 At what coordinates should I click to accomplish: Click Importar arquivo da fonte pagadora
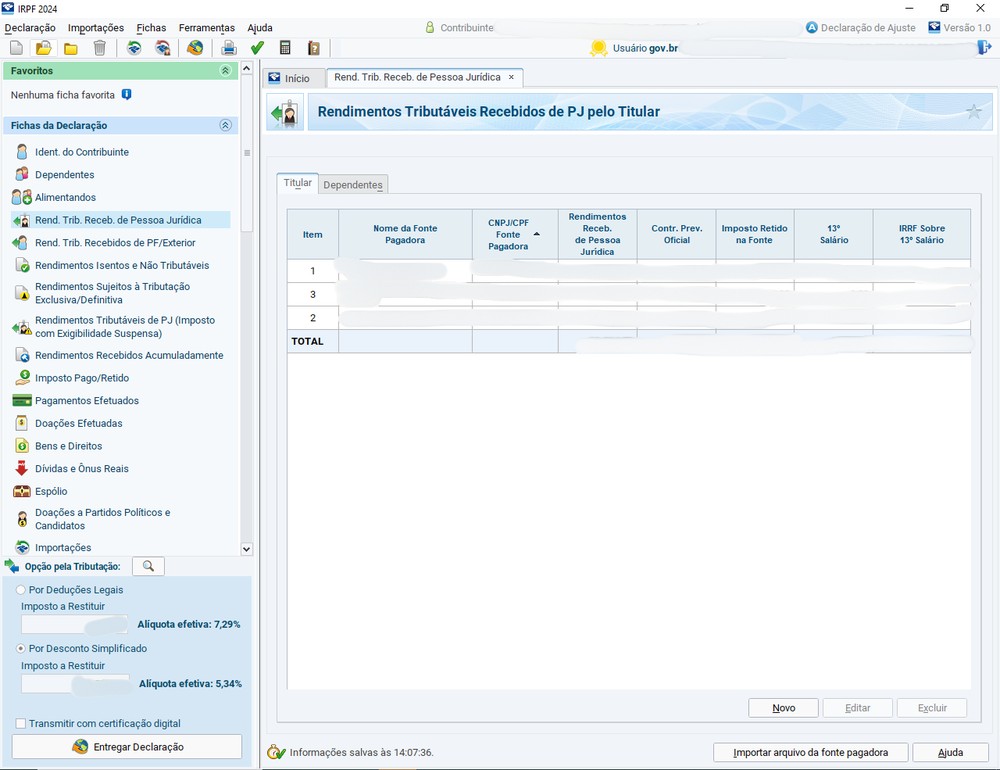click(x=811, y=752)
